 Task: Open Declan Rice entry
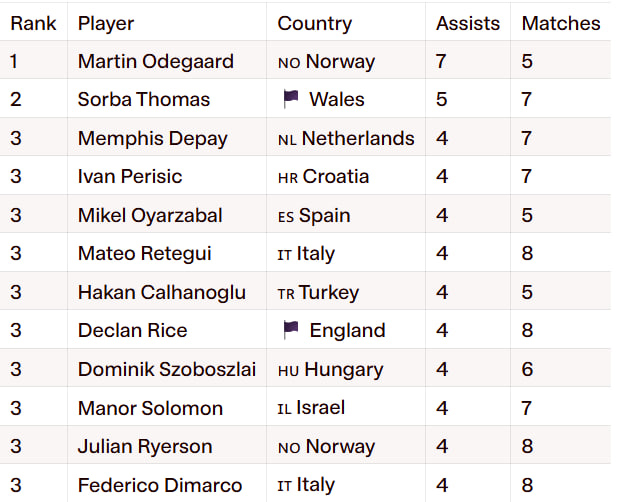pos(132,330)
